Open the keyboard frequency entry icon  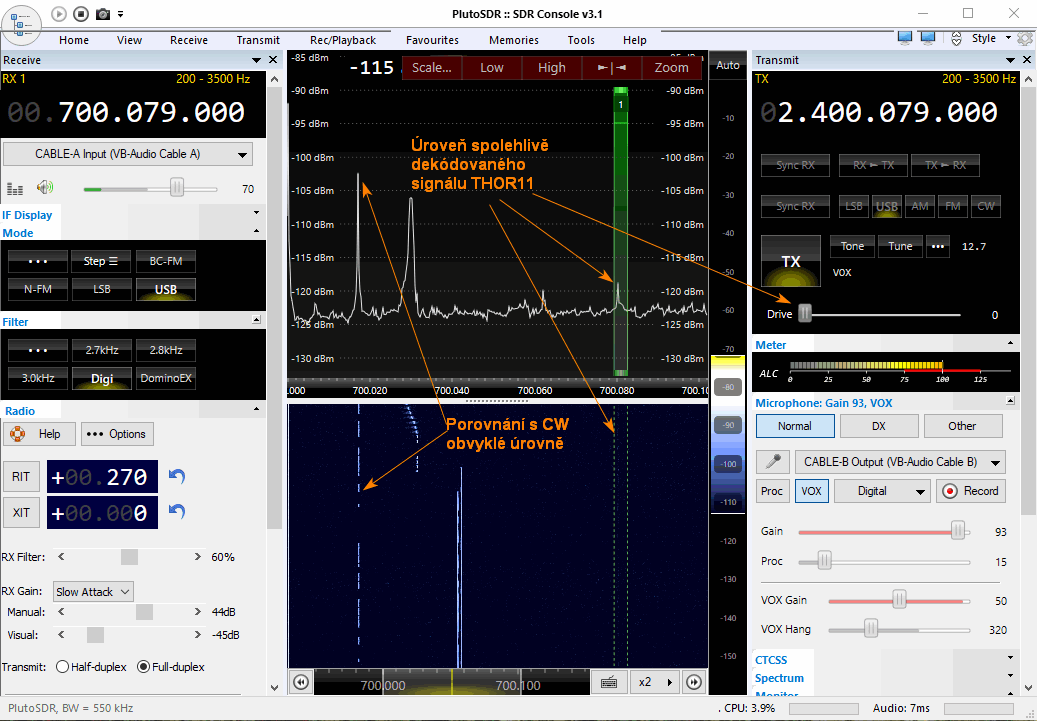(x=608, y=682)
